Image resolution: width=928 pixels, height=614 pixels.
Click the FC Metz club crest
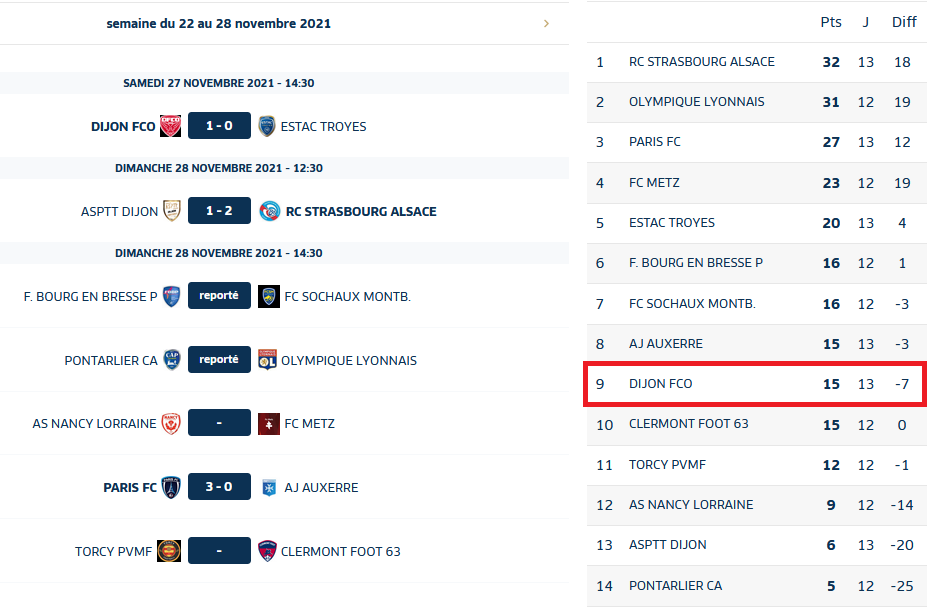(267, 423)
